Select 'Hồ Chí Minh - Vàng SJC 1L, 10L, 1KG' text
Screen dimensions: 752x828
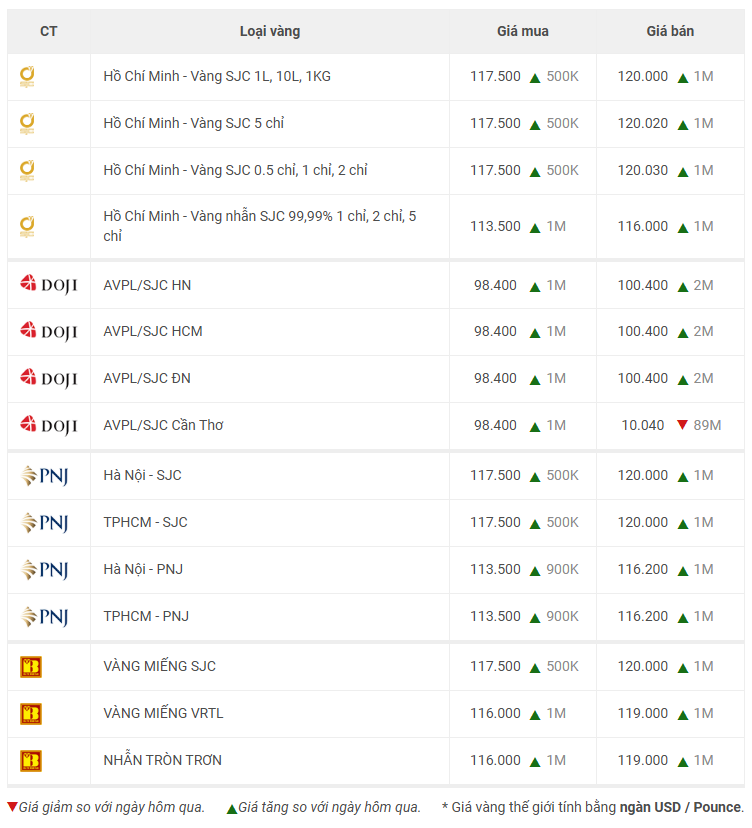[x=217, y=77]
